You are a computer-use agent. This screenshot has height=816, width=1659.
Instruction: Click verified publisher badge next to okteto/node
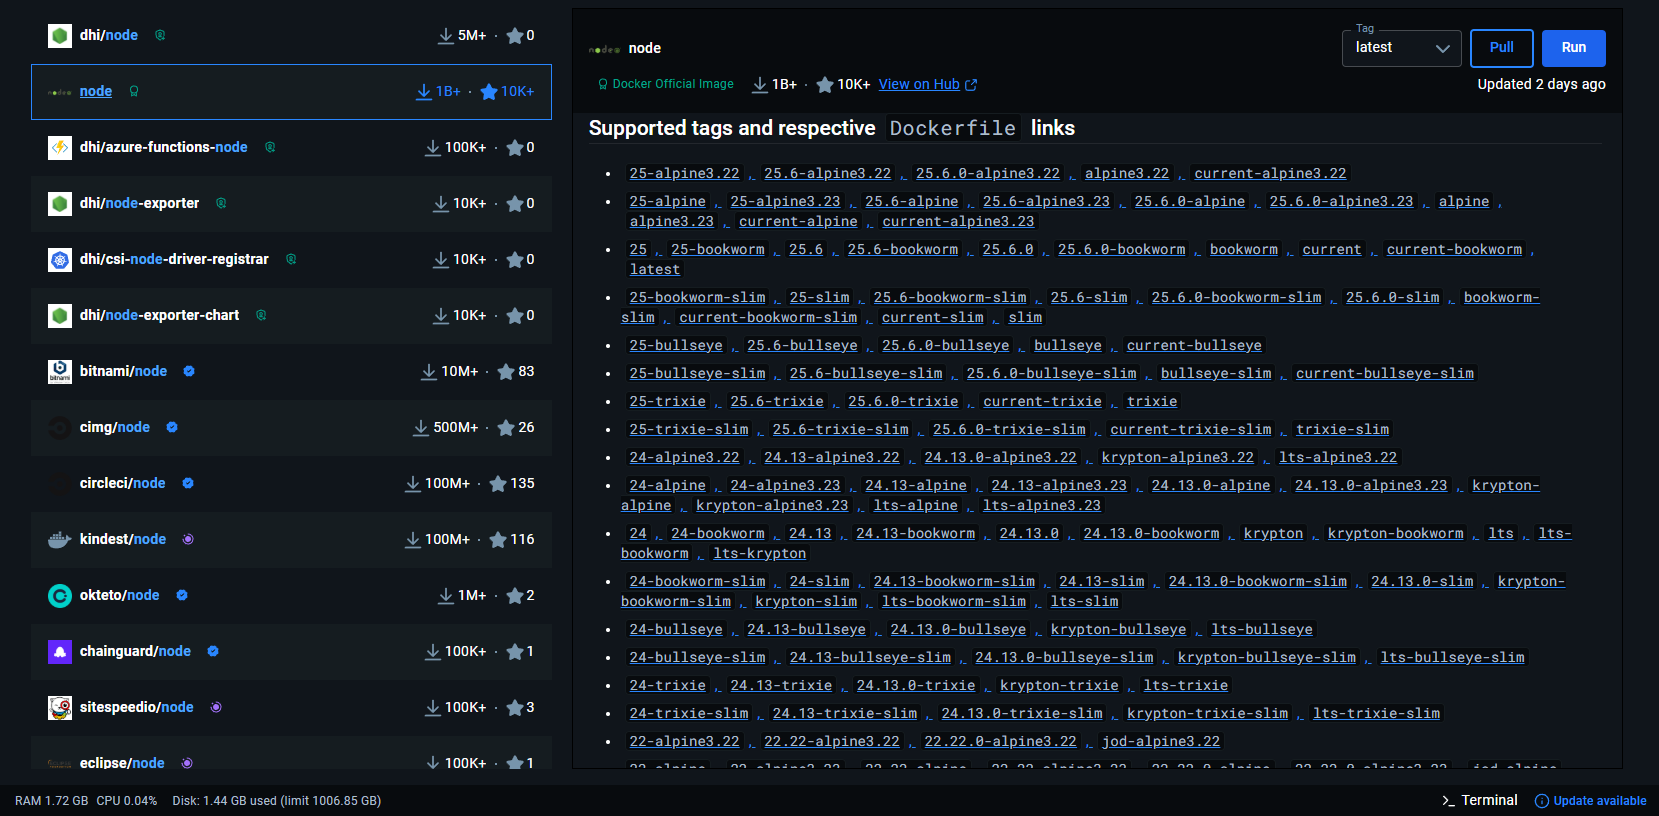click(x=182, y=595)
